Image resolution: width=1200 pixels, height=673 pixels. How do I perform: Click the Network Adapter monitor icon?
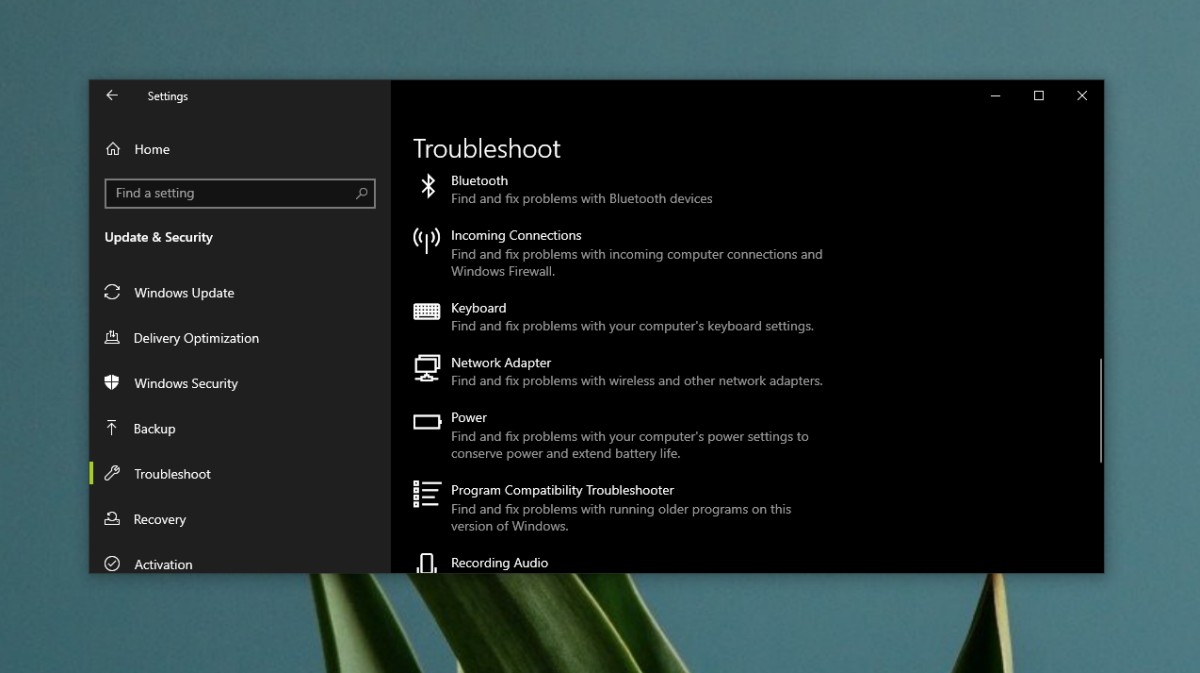pos(427,368)
